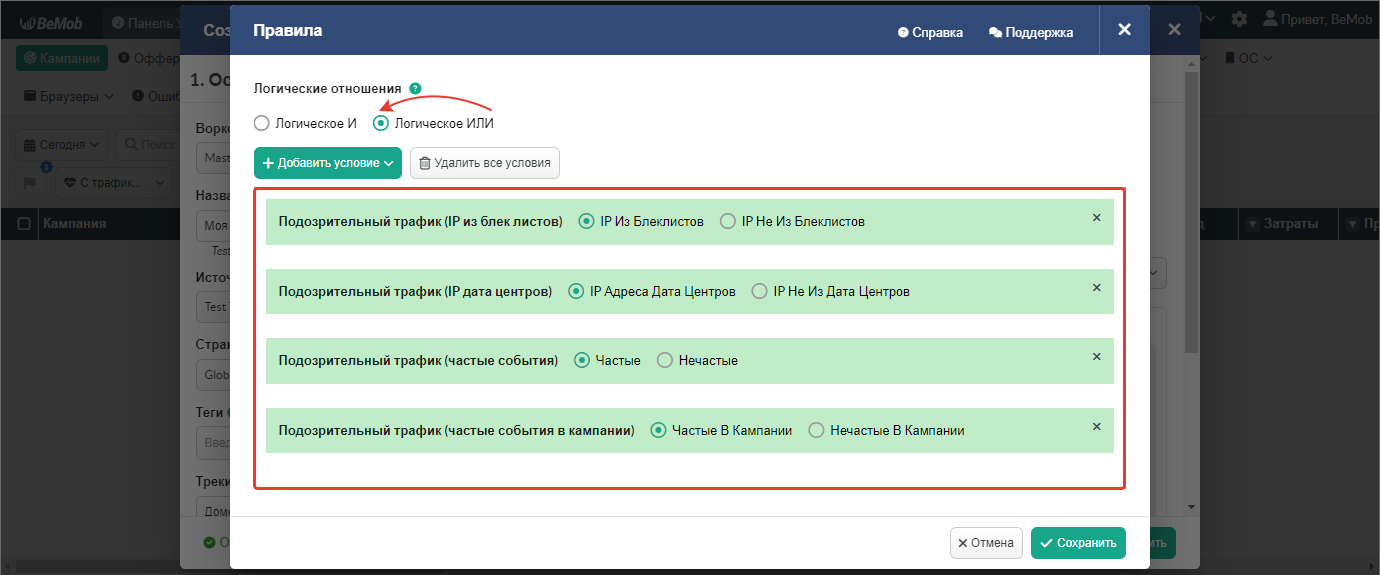Image resolution: width=1380 pixels, height=575 pixels.
Task: Remove the частые события condition row
Action: [x=1096, y=357]
